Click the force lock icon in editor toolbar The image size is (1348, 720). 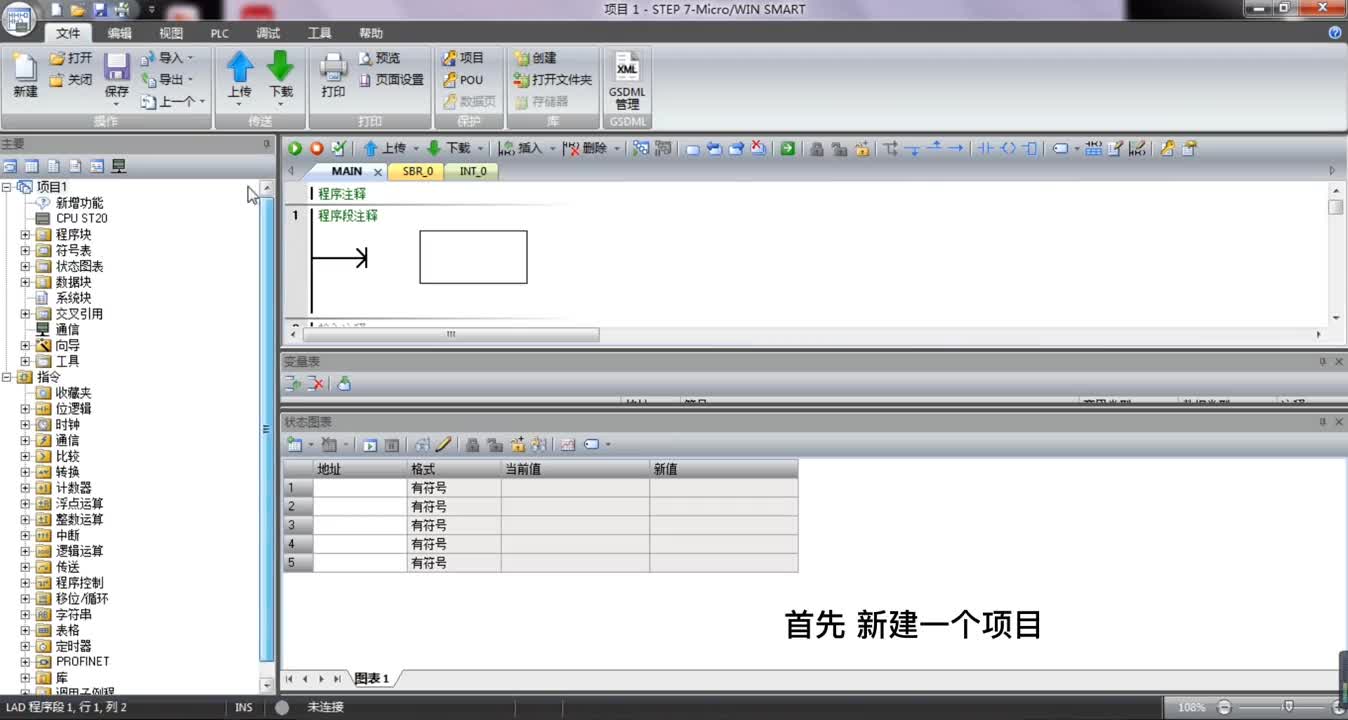pos(817,149)
